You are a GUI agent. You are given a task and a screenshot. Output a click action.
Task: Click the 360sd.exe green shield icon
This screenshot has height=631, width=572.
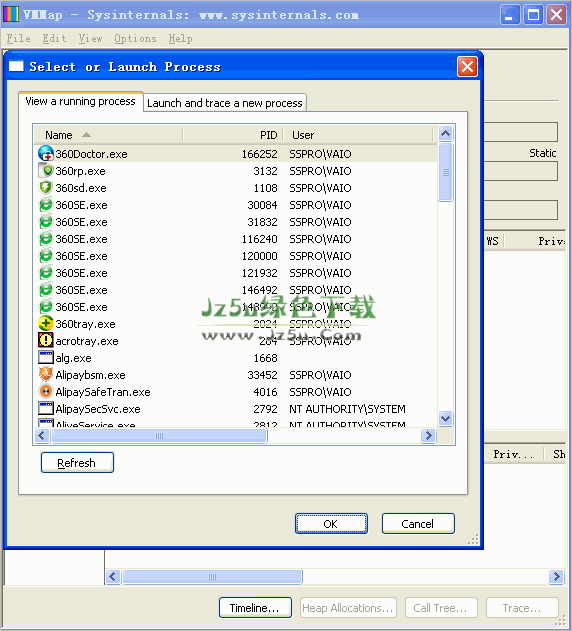coord(46,188)
